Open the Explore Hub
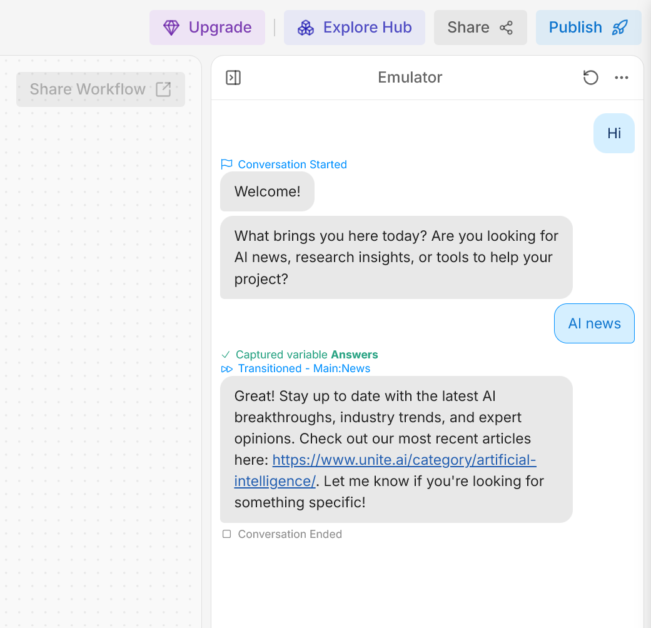Screen dimensions: 651x628 coord(354,27)
